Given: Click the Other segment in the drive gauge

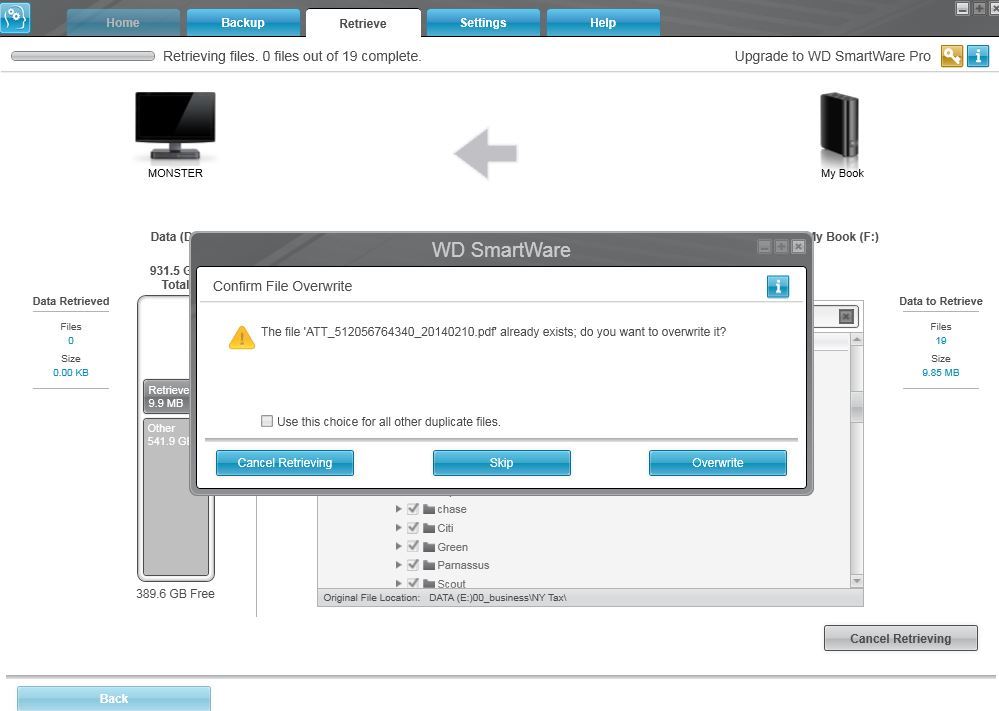Looking at the screenshot, I should (175, 497).
